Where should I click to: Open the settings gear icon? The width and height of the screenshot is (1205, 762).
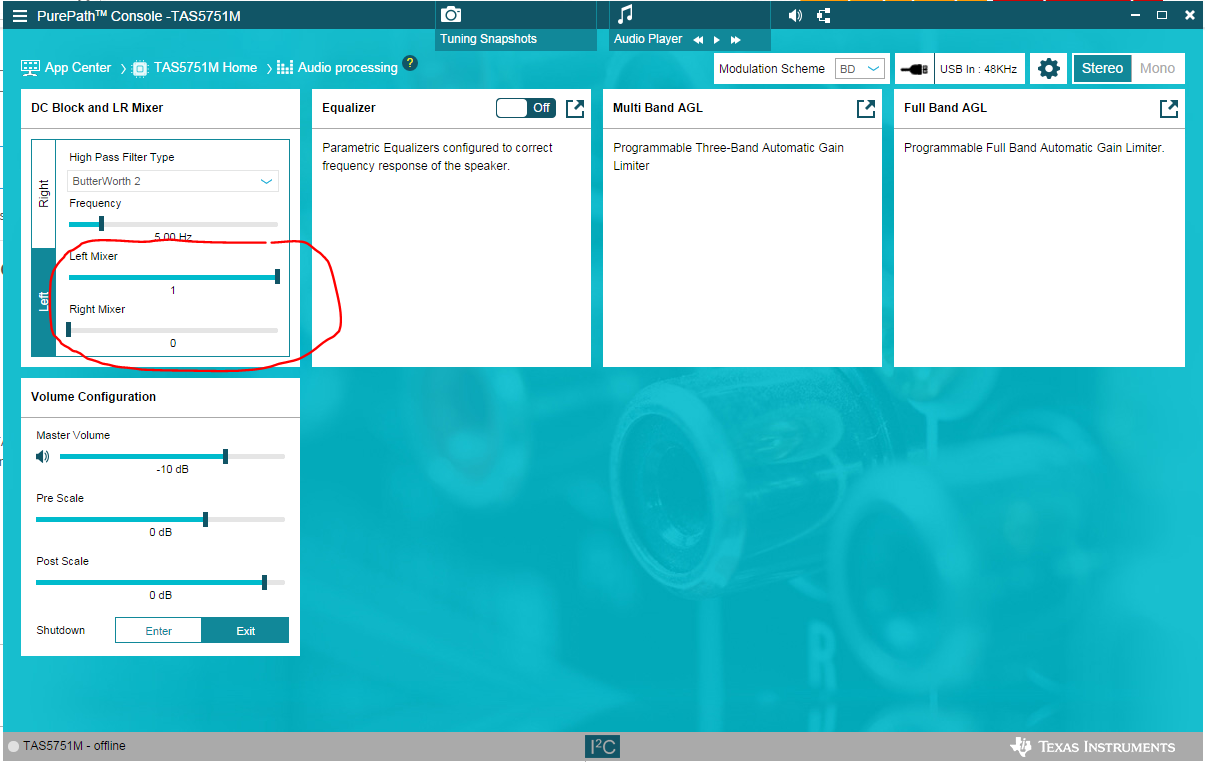[x=1048, y=68]
